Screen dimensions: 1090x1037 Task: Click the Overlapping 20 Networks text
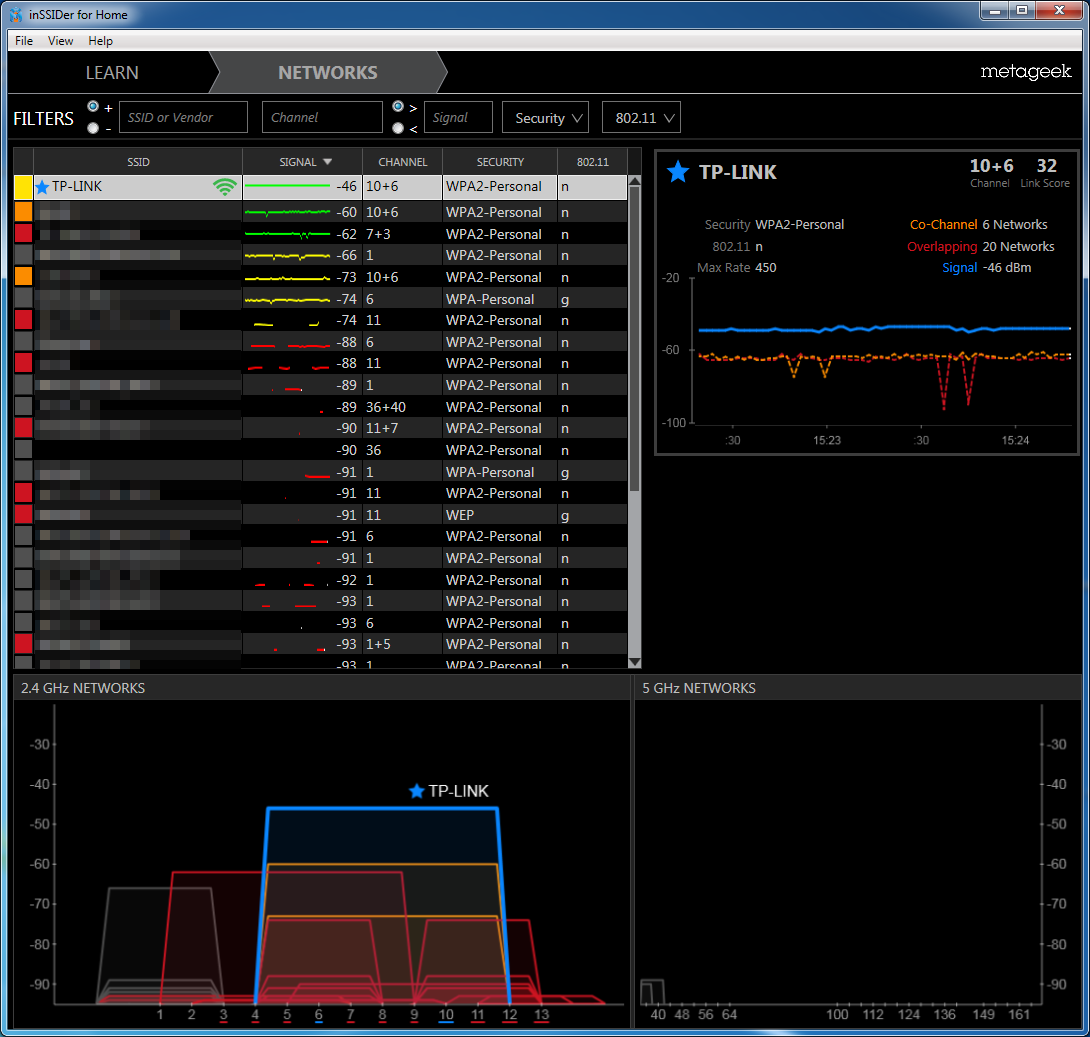tap(980, 247)
